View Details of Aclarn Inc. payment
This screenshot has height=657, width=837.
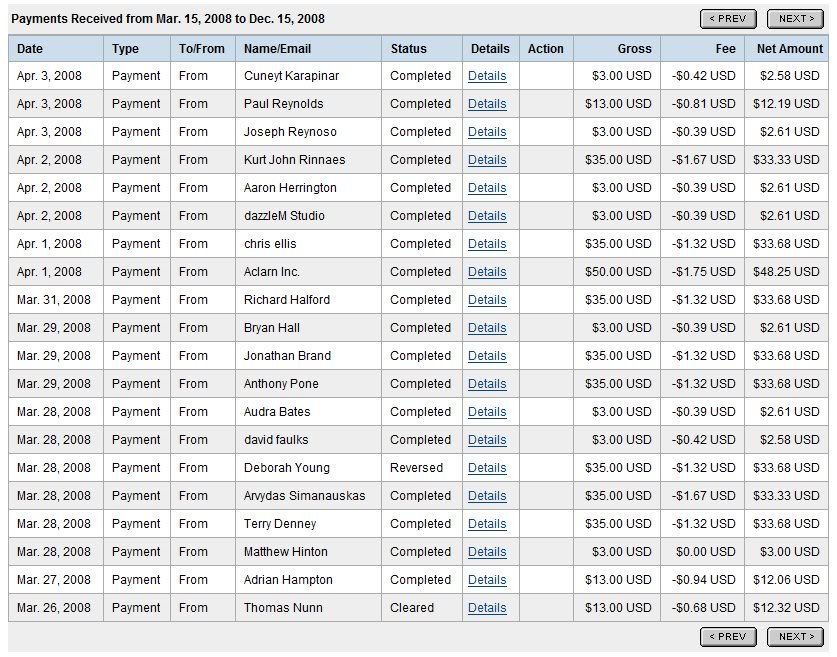click(x=487, y=272)
